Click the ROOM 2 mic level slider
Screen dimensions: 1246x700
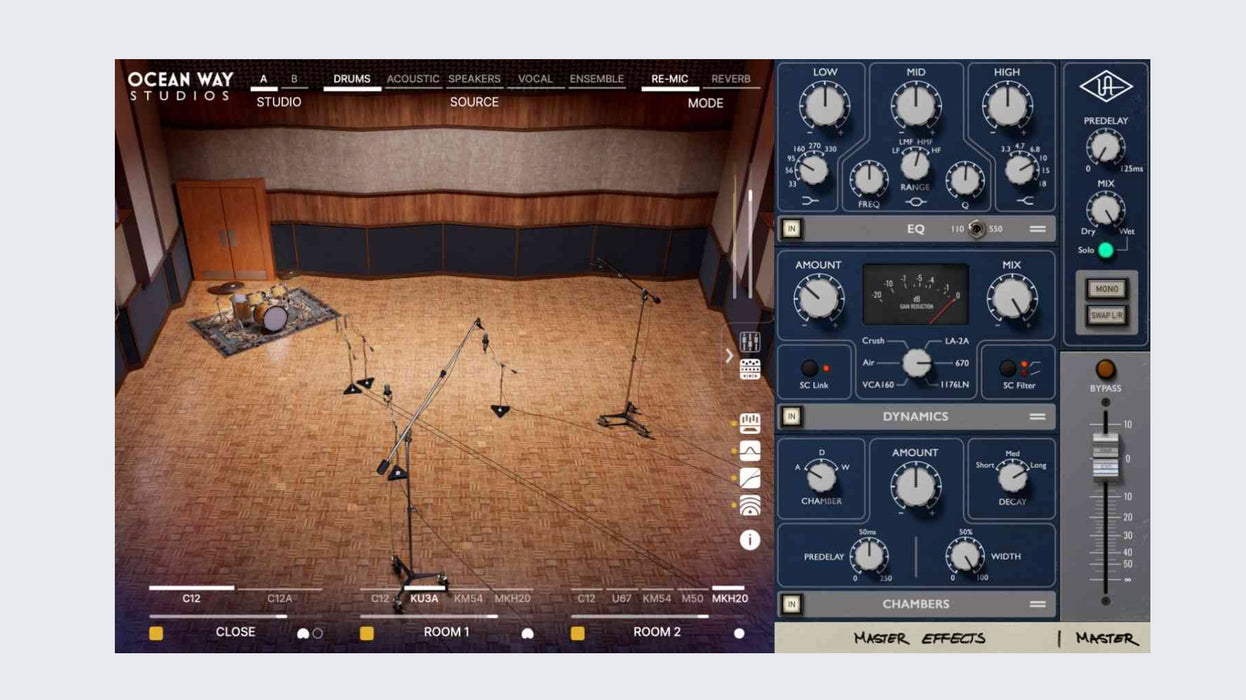click(658, 617)
